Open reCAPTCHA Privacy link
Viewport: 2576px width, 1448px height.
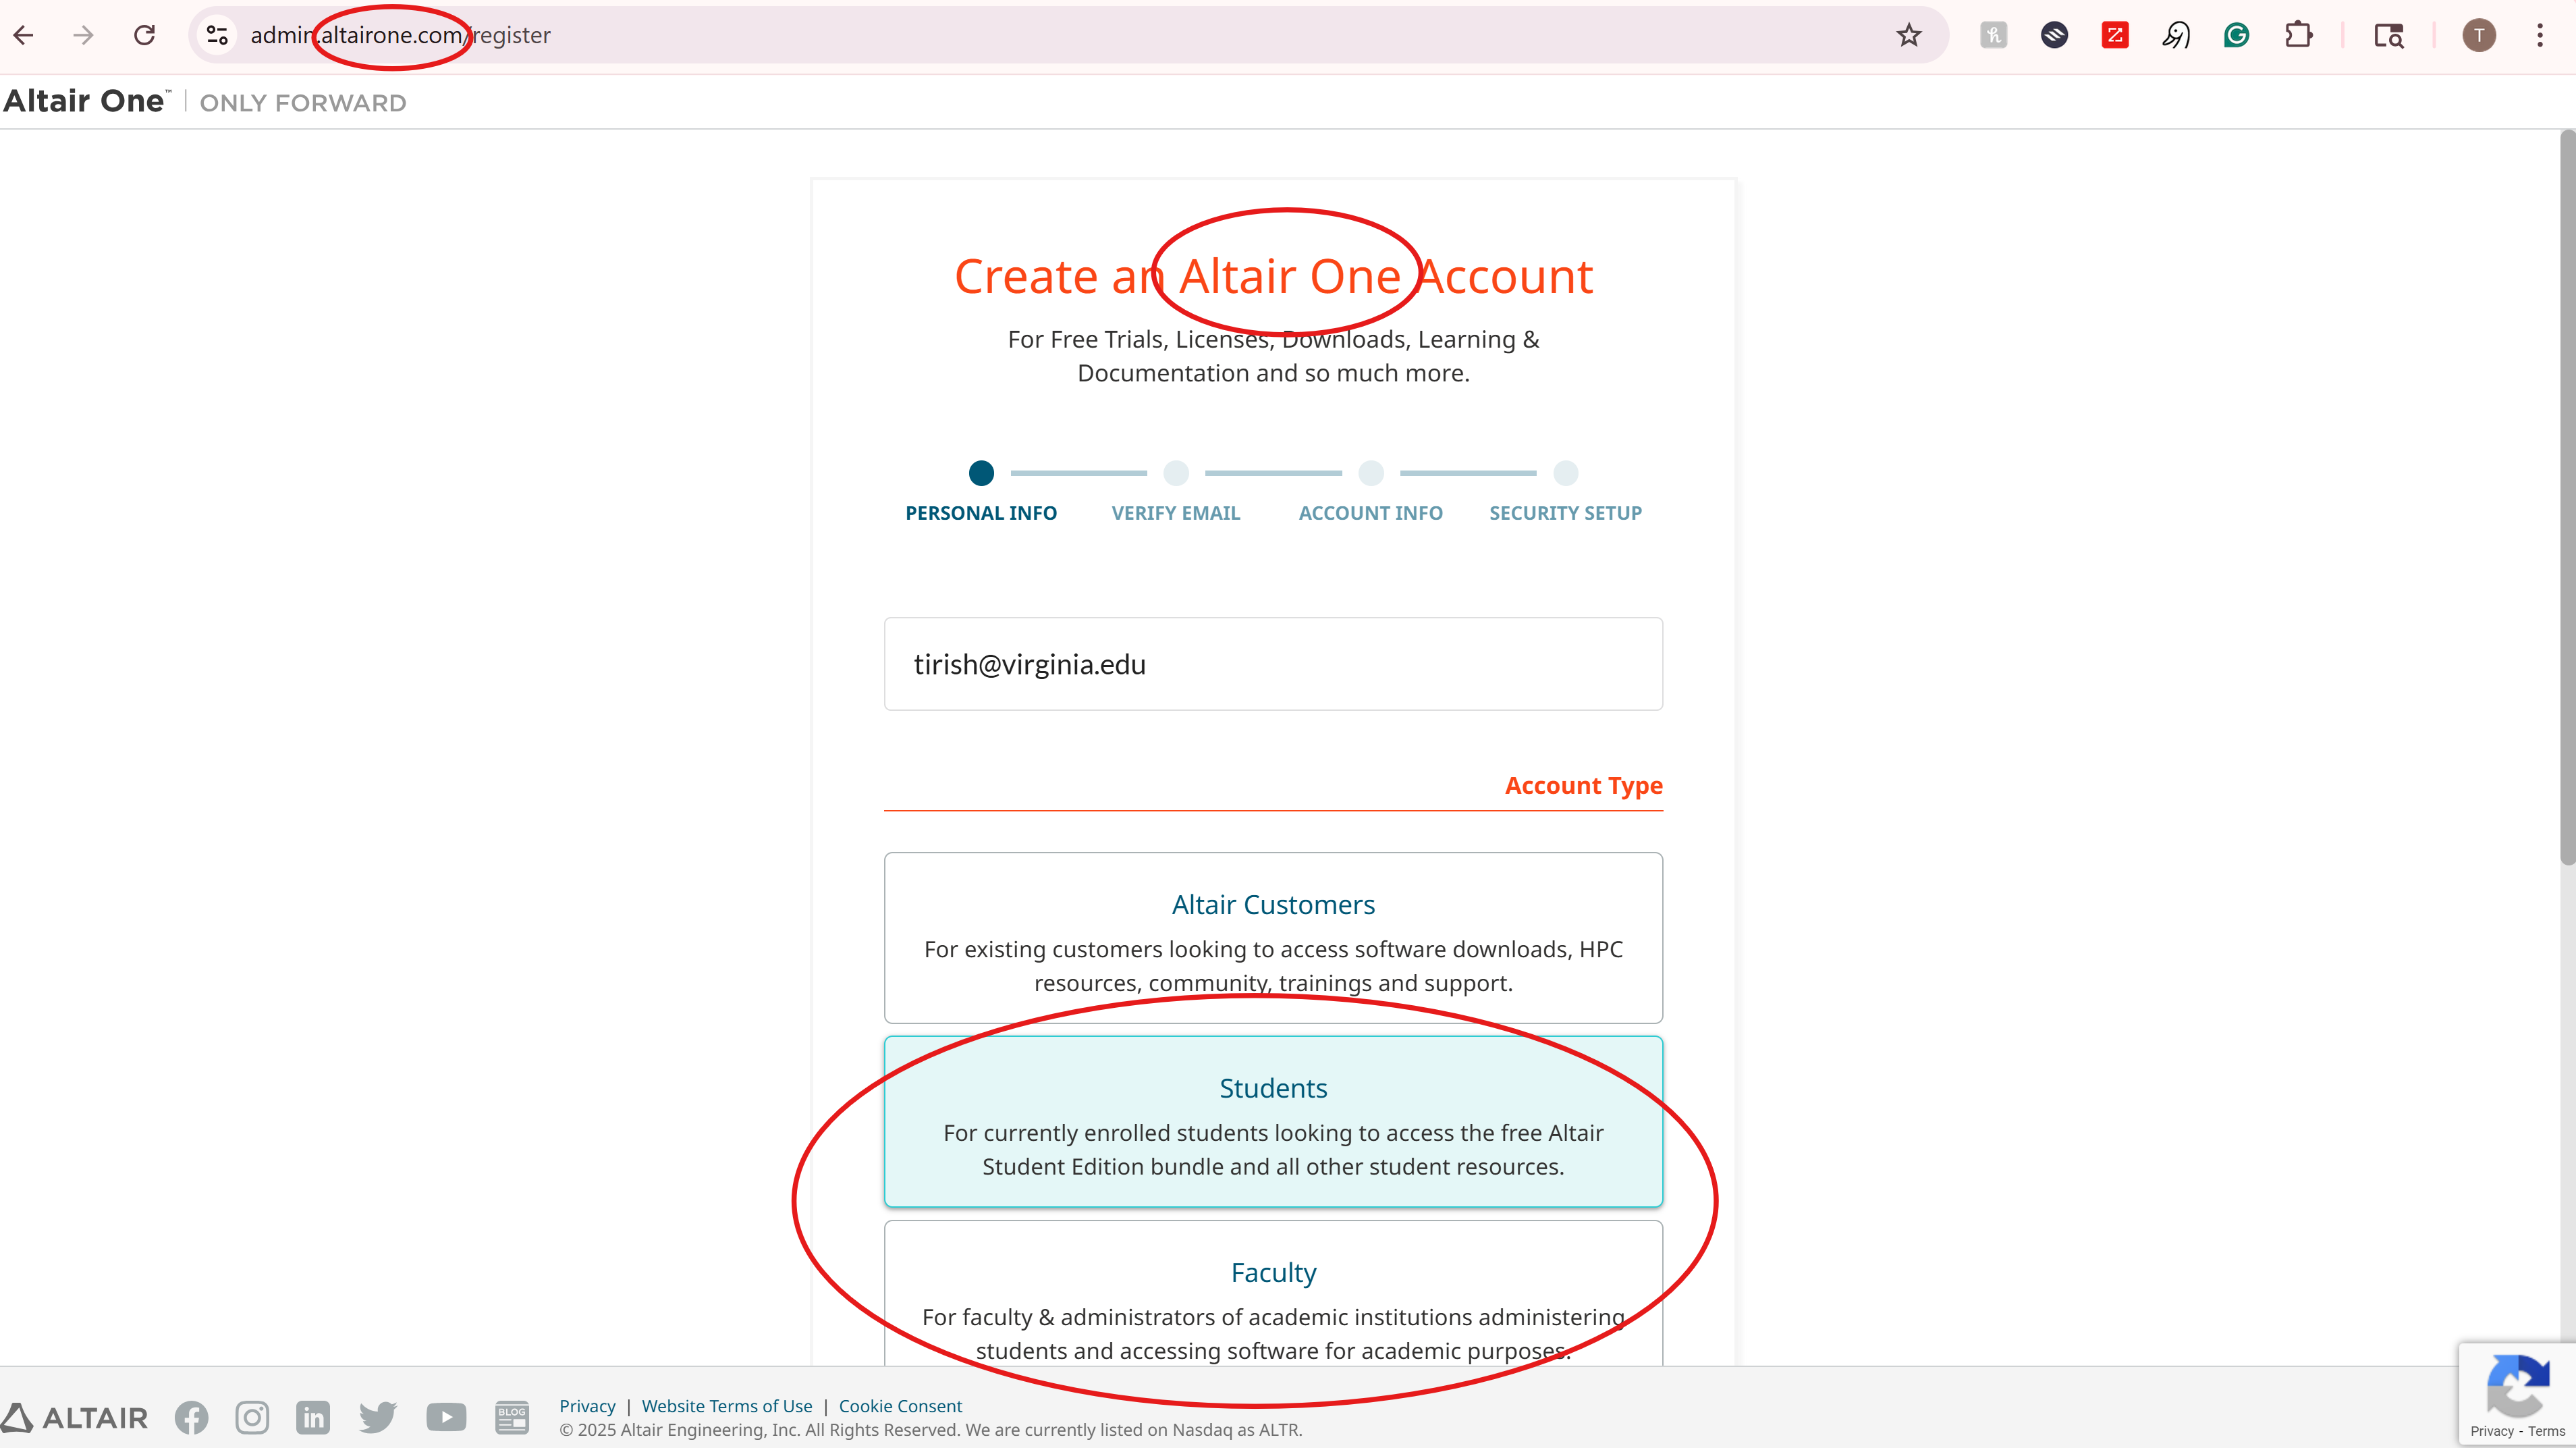(2491, 1431)
